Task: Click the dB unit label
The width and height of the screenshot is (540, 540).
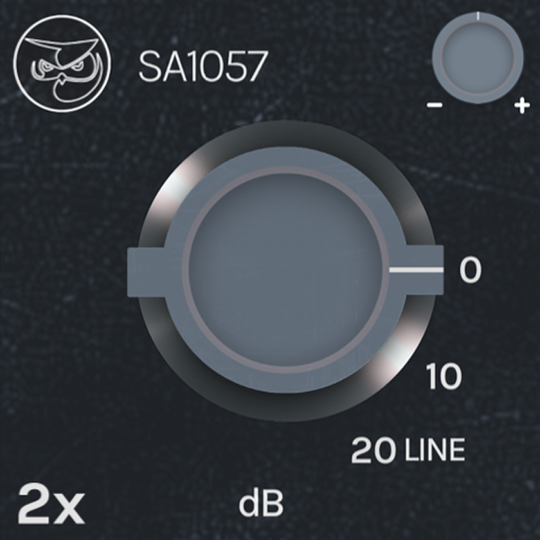Action: pyautogui.click(x=261, y=503)
